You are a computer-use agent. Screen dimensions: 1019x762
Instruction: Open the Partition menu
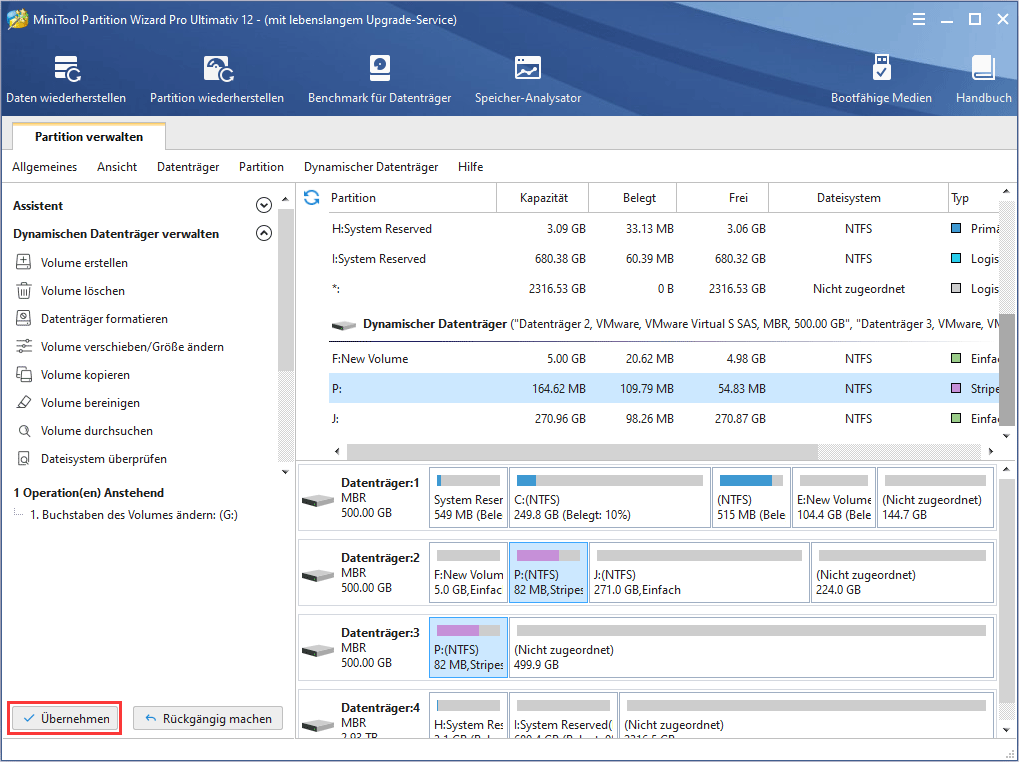[261, 167]
